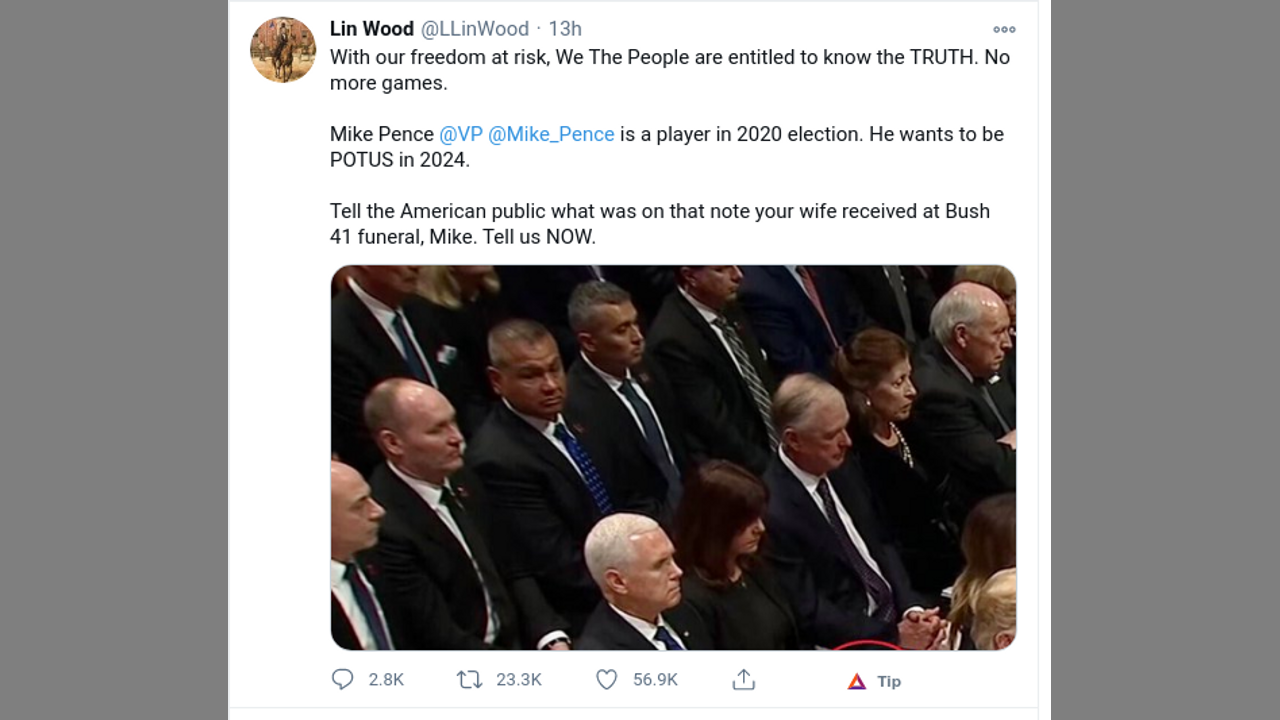Click the Lin Wood display name
This screenshot has width=1280, height=720.
click(x=371, y=29)
